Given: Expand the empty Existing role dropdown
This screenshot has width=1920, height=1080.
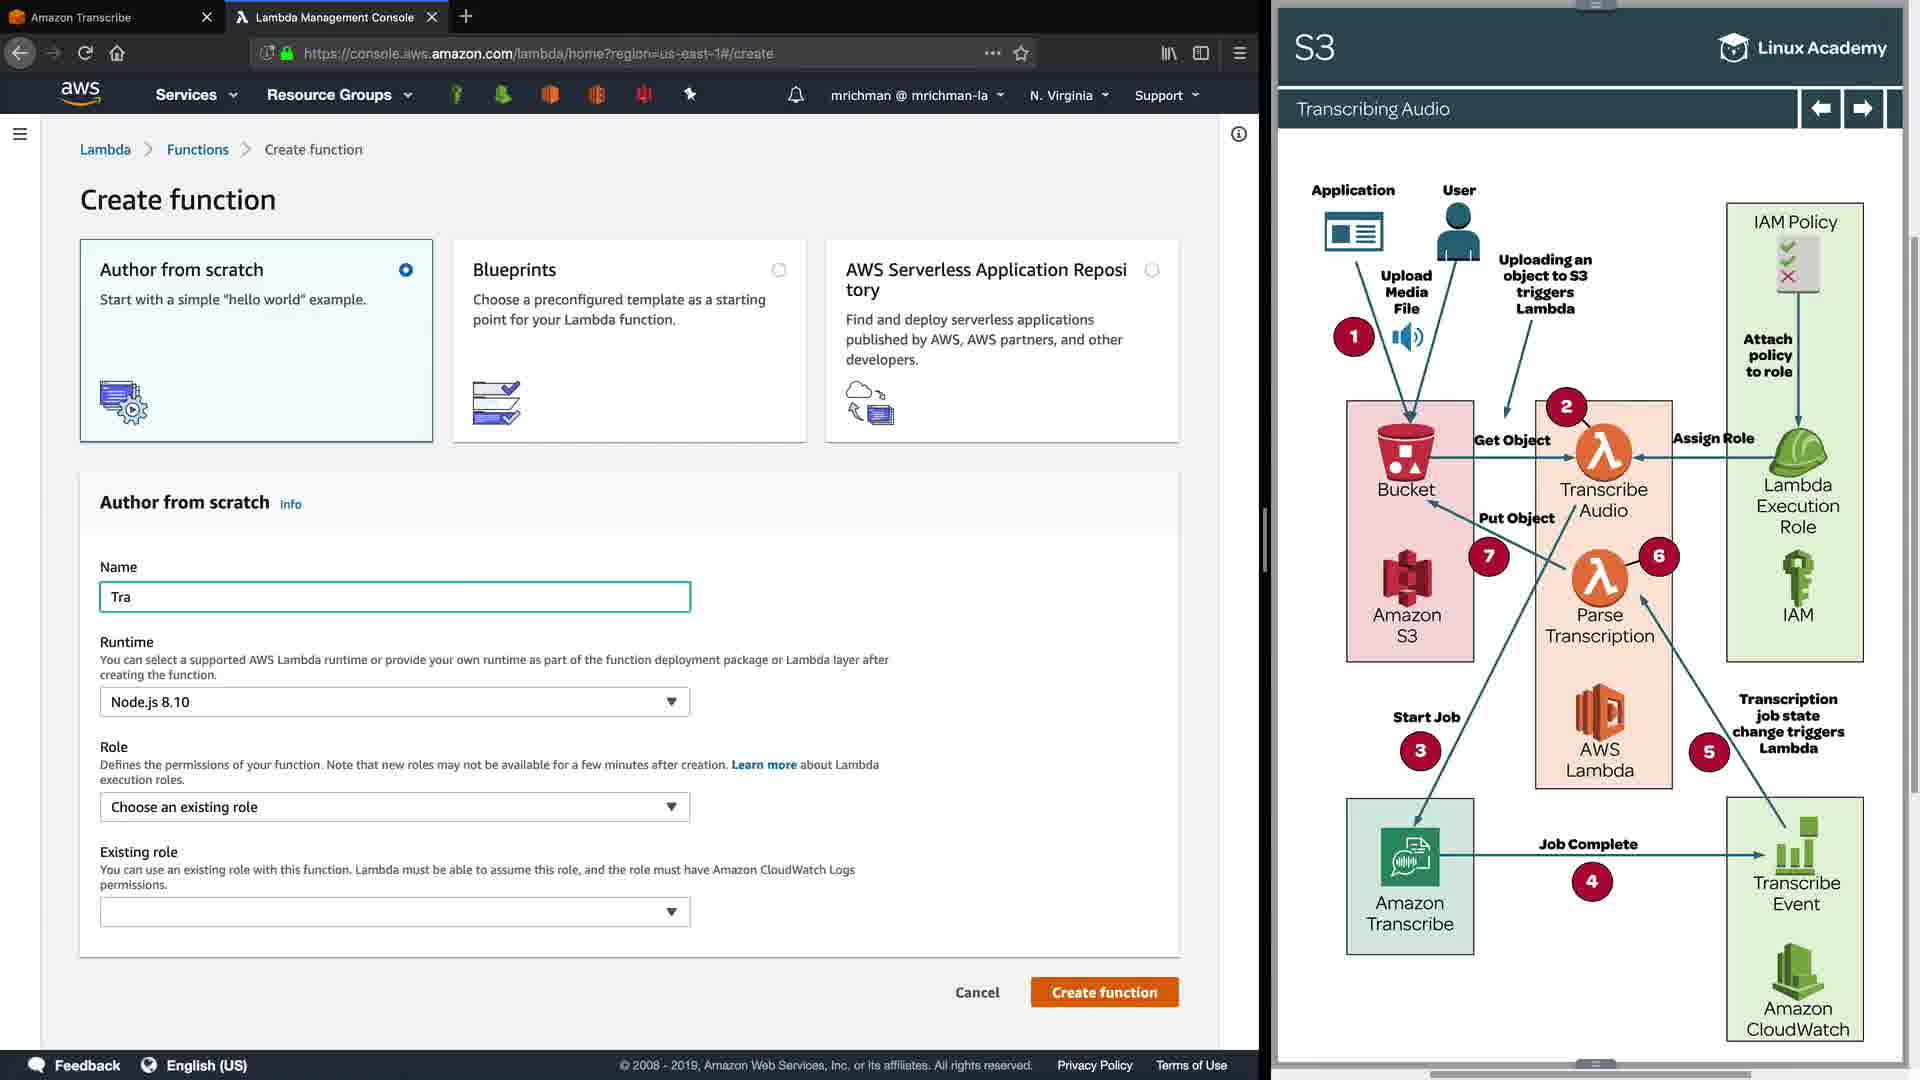Looking at the screenshot, I should pyautogui.click(x=394, y=912).
